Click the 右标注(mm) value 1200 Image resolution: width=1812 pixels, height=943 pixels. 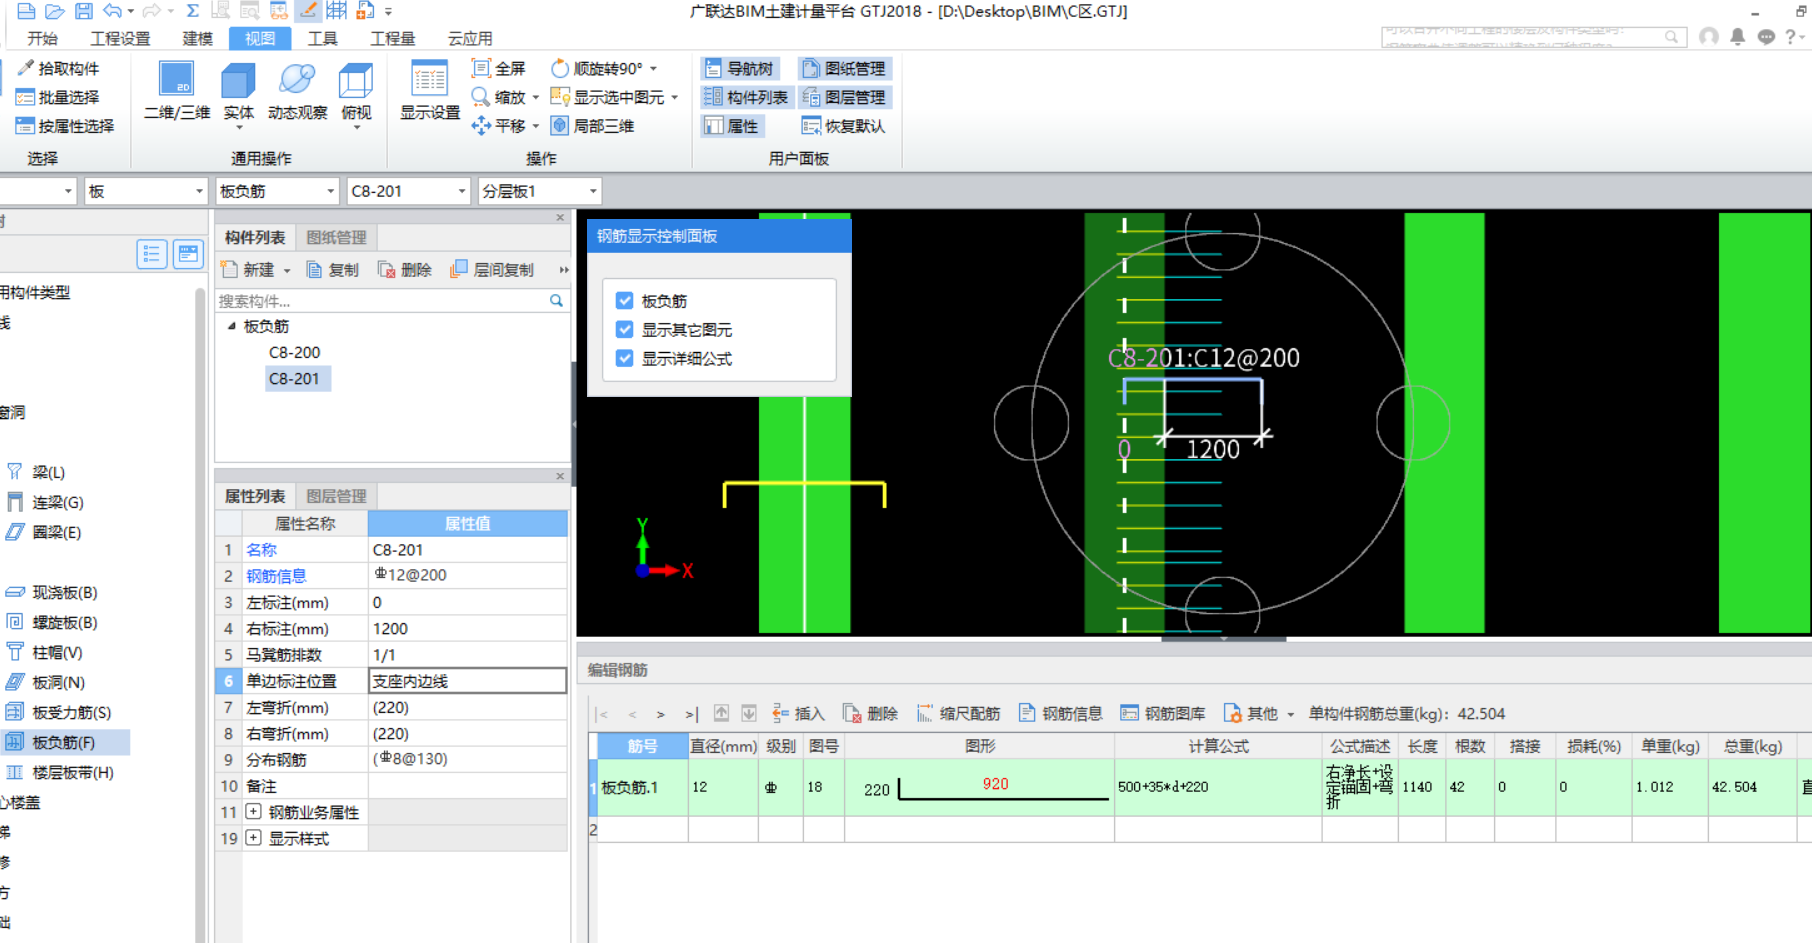pos(467,628)
